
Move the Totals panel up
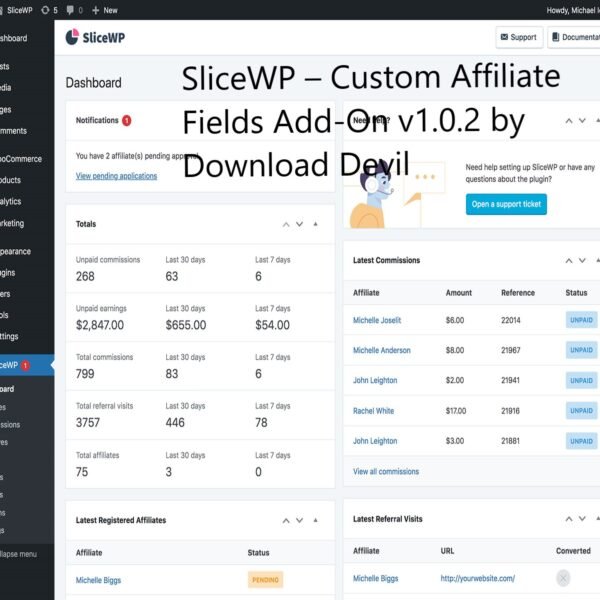(286, 224)
